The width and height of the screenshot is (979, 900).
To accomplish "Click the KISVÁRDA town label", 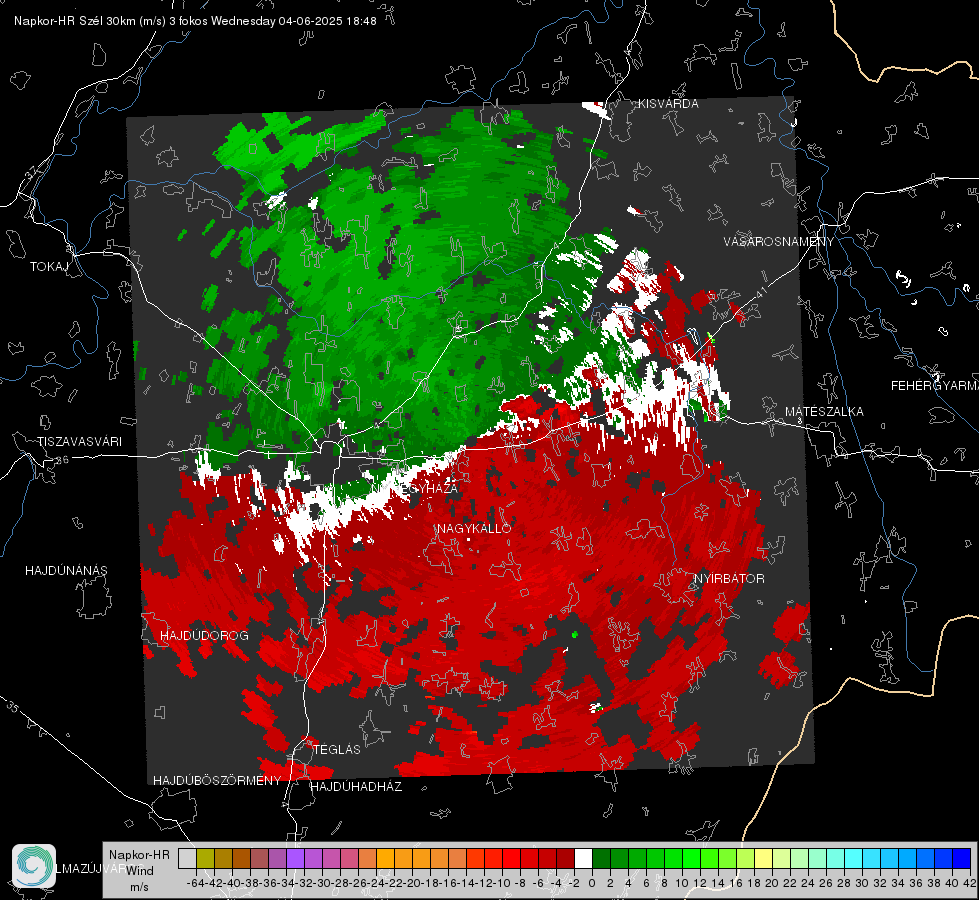I will 668,104.
